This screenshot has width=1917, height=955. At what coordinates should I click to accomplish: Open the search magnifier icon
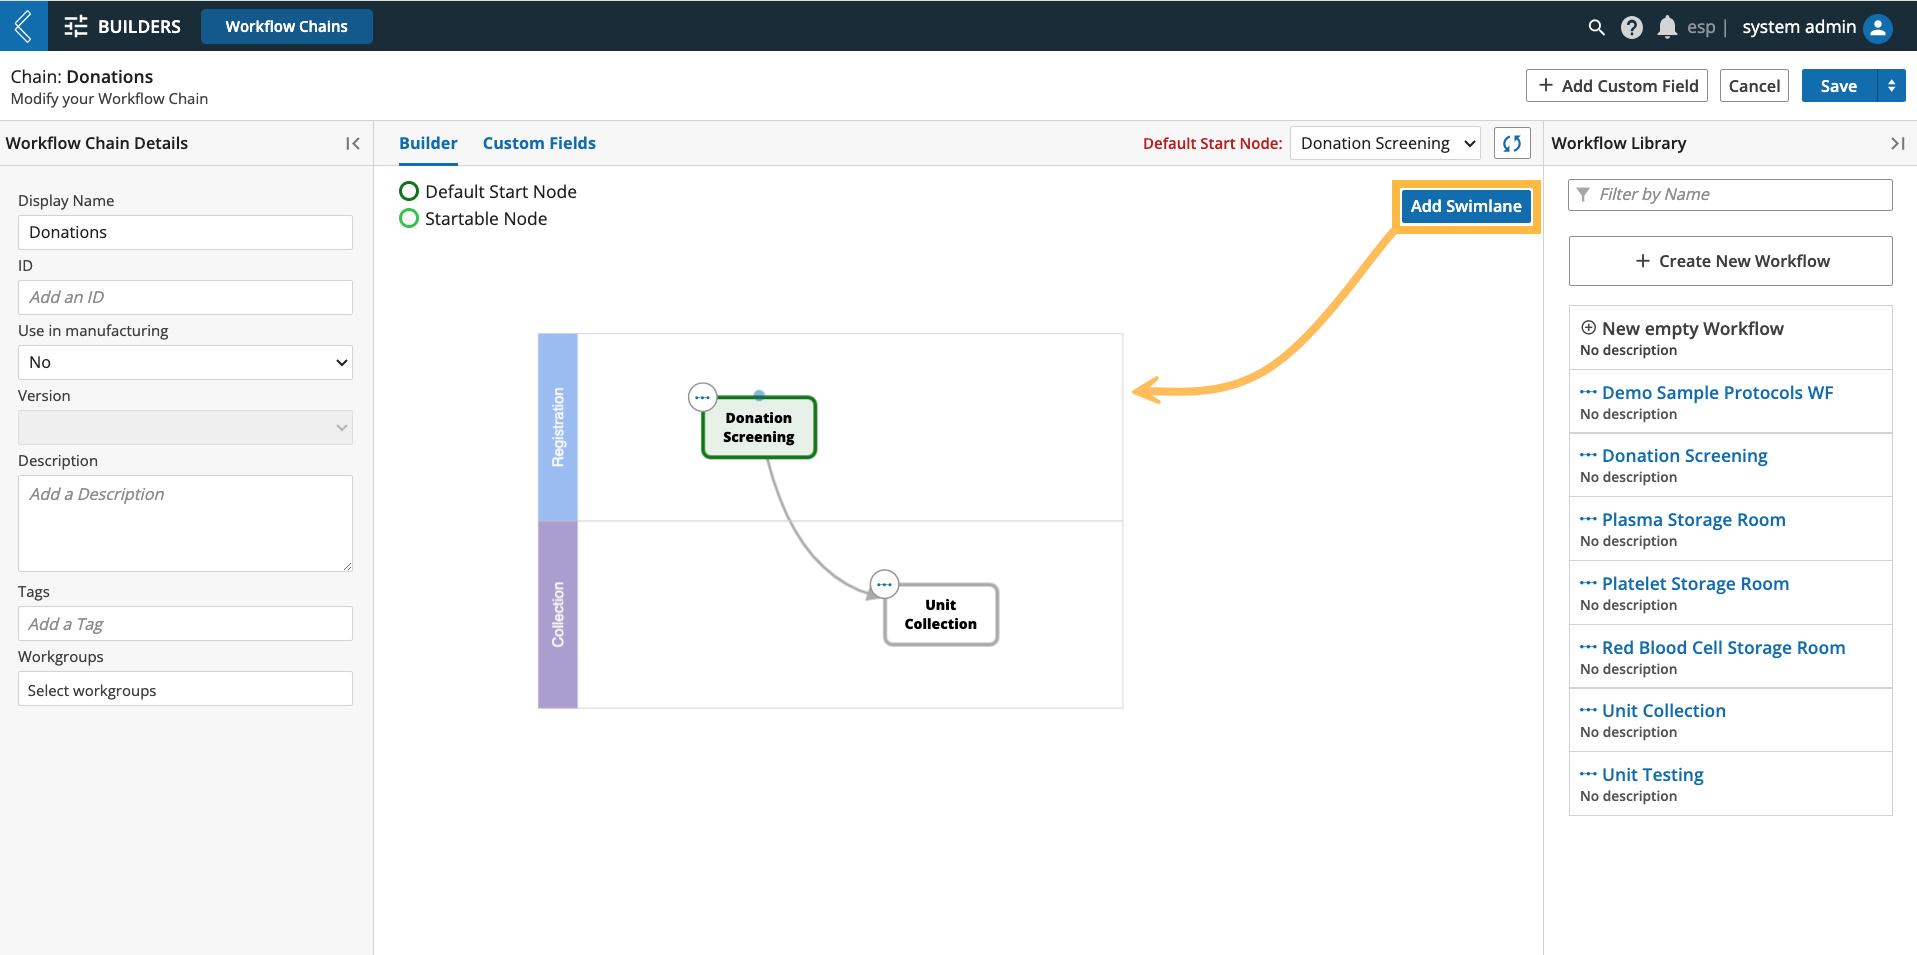[1596, 27]
